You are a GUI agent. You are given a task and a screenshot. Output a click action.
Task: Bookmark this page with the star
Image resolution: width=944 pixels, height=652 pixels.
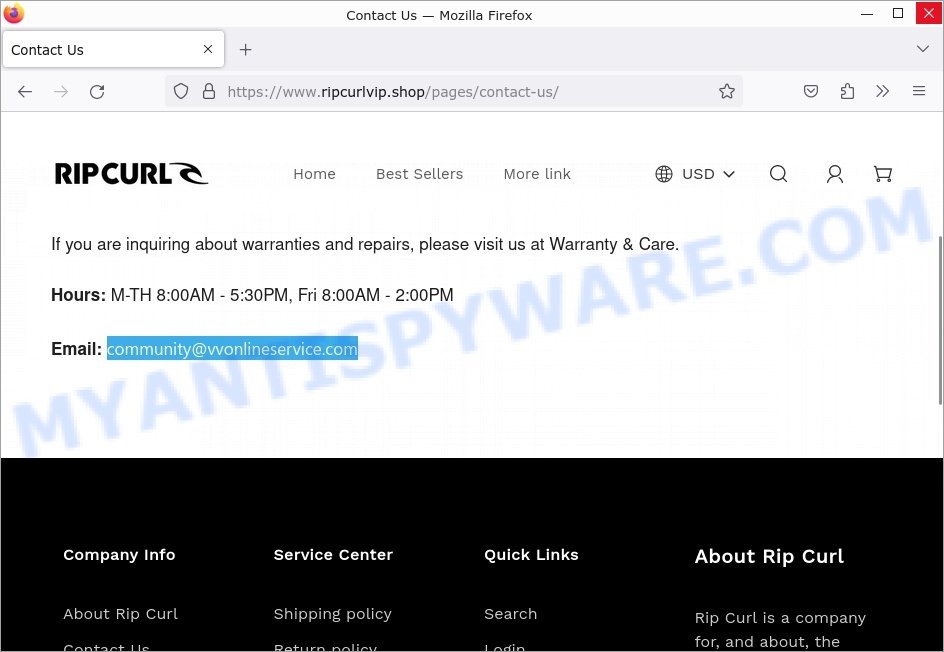tap(727, 92)
